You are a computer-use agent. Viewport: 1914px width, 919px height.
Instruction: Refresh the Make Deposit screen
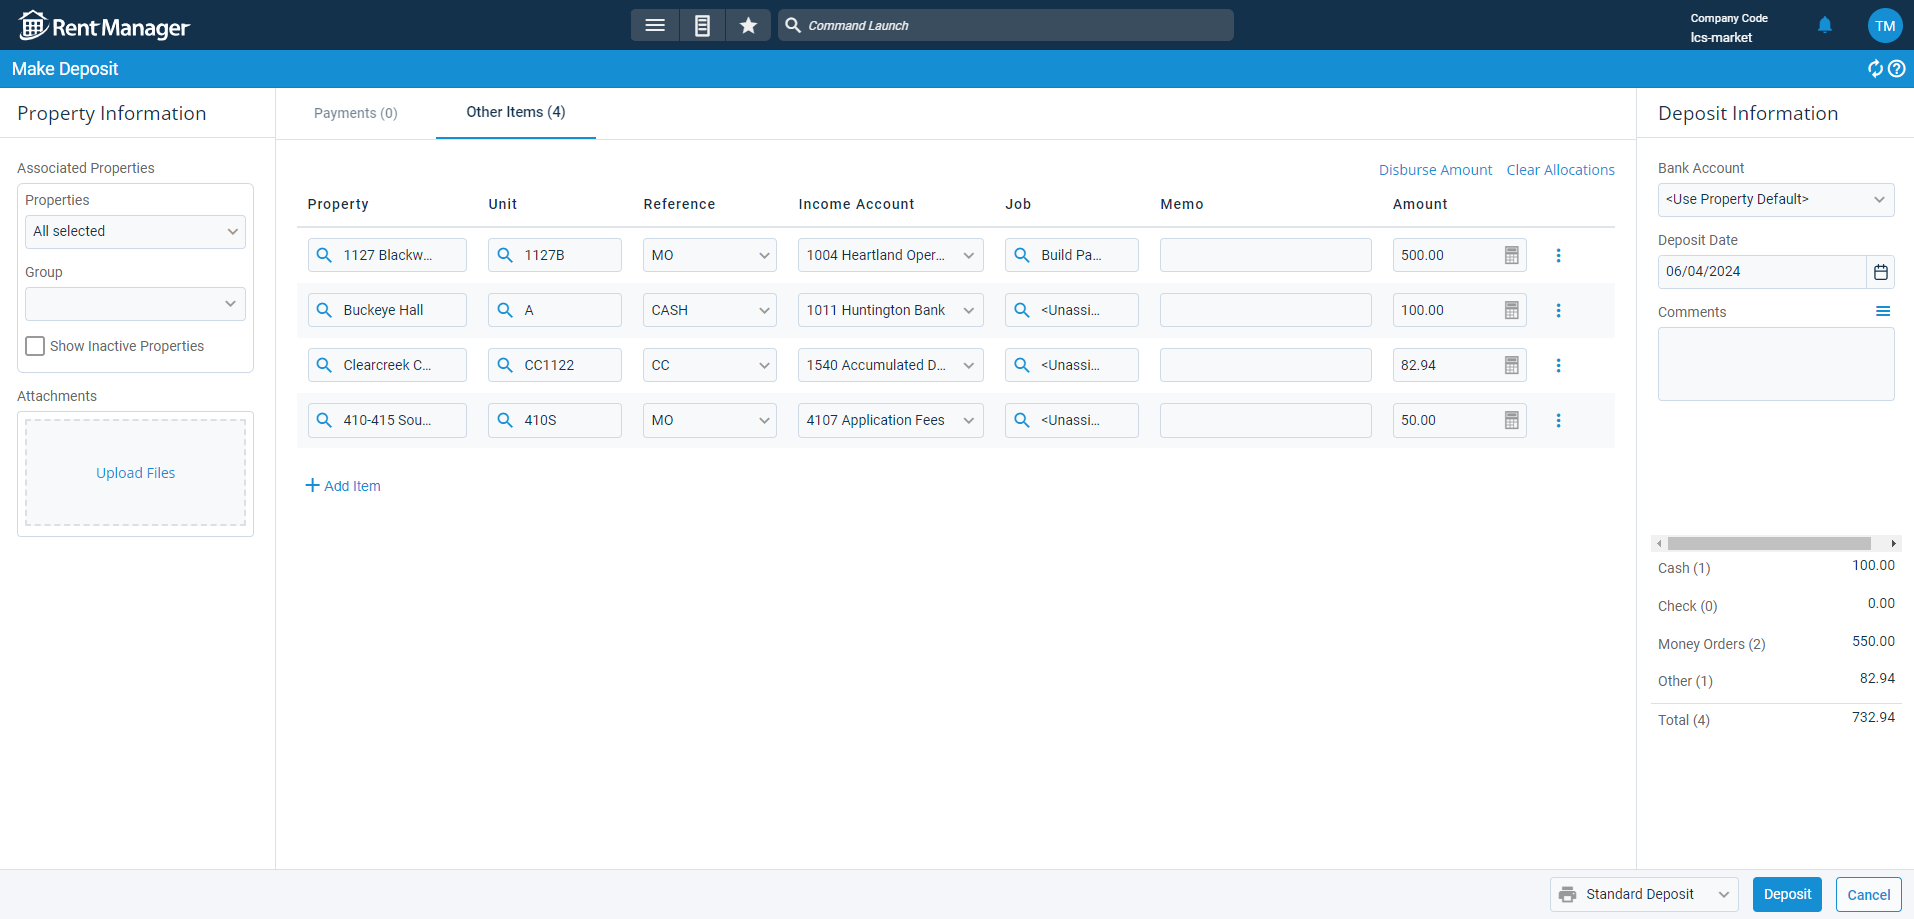click(1875, 69)
